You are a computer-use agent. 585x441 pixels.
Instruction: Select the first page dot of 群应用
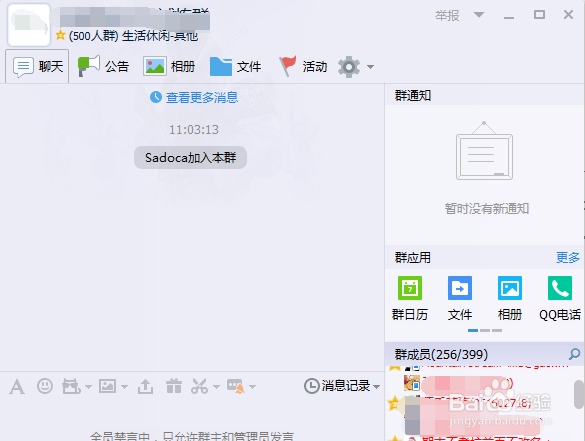point(473,331)
